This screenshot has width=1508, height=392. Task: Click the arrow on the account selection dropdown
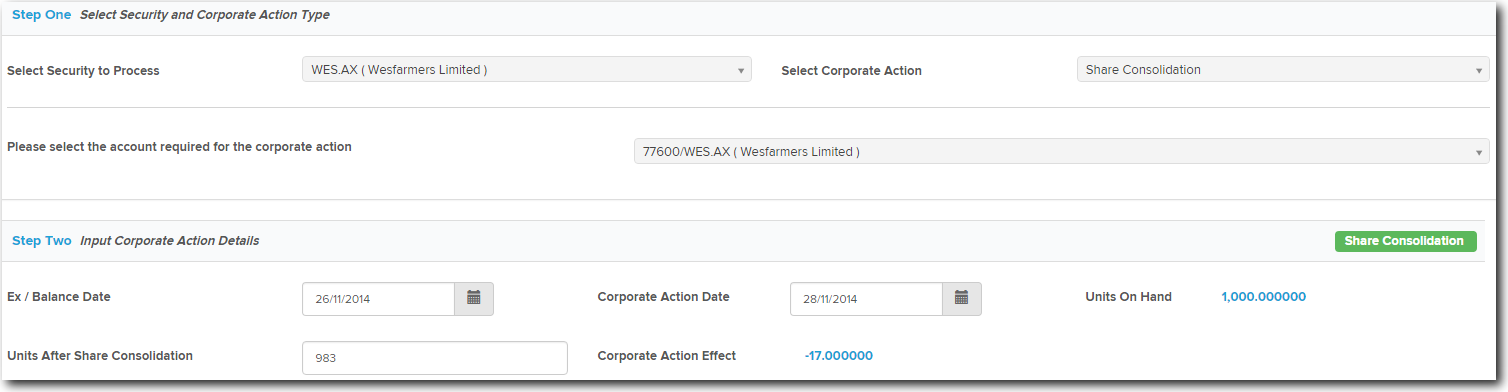[1479, 152]
